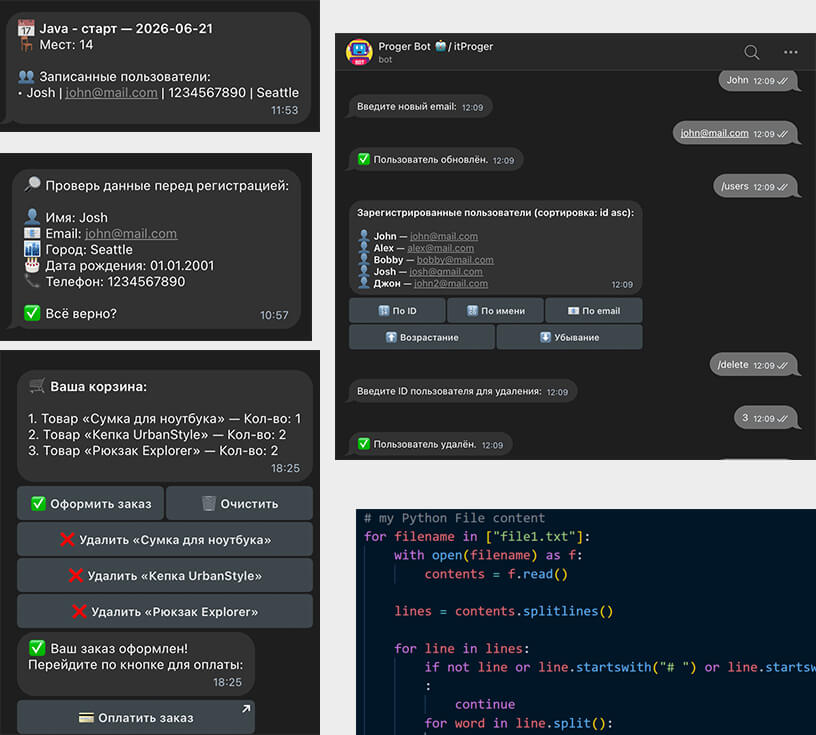Click cart line «Товар «Сумка для ноутбука»»
816x735 pixels.
point(164,419)
